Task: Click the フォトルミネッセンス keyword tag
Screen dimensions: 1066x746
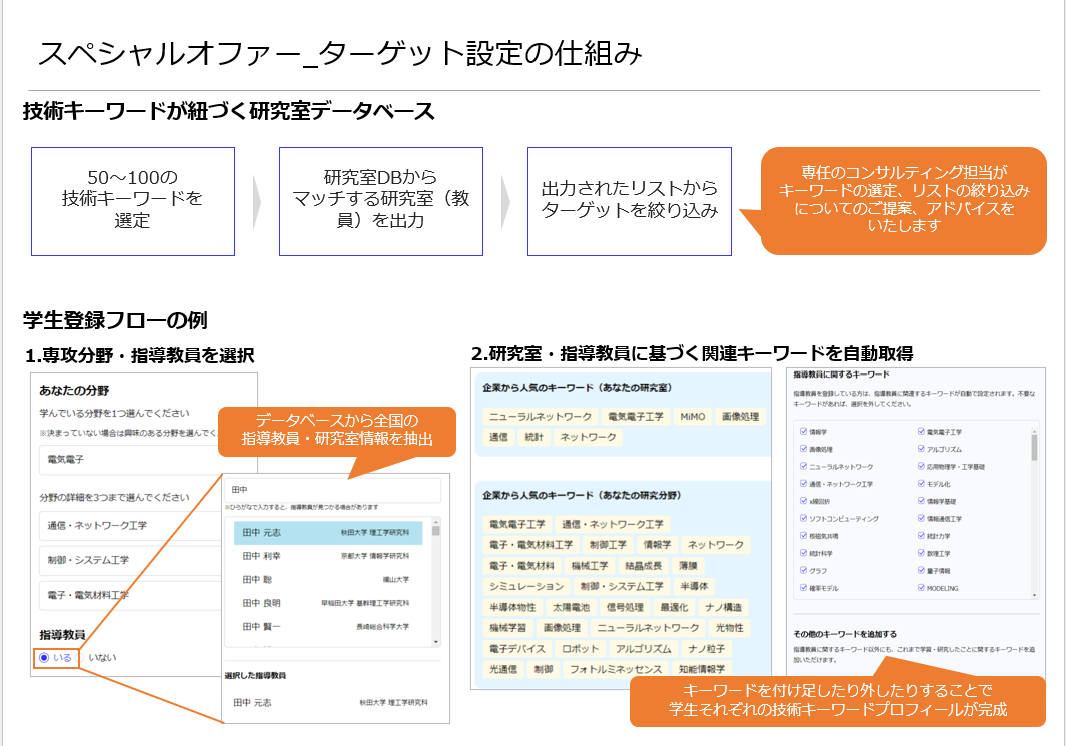Action: click(x=615, y=669)
